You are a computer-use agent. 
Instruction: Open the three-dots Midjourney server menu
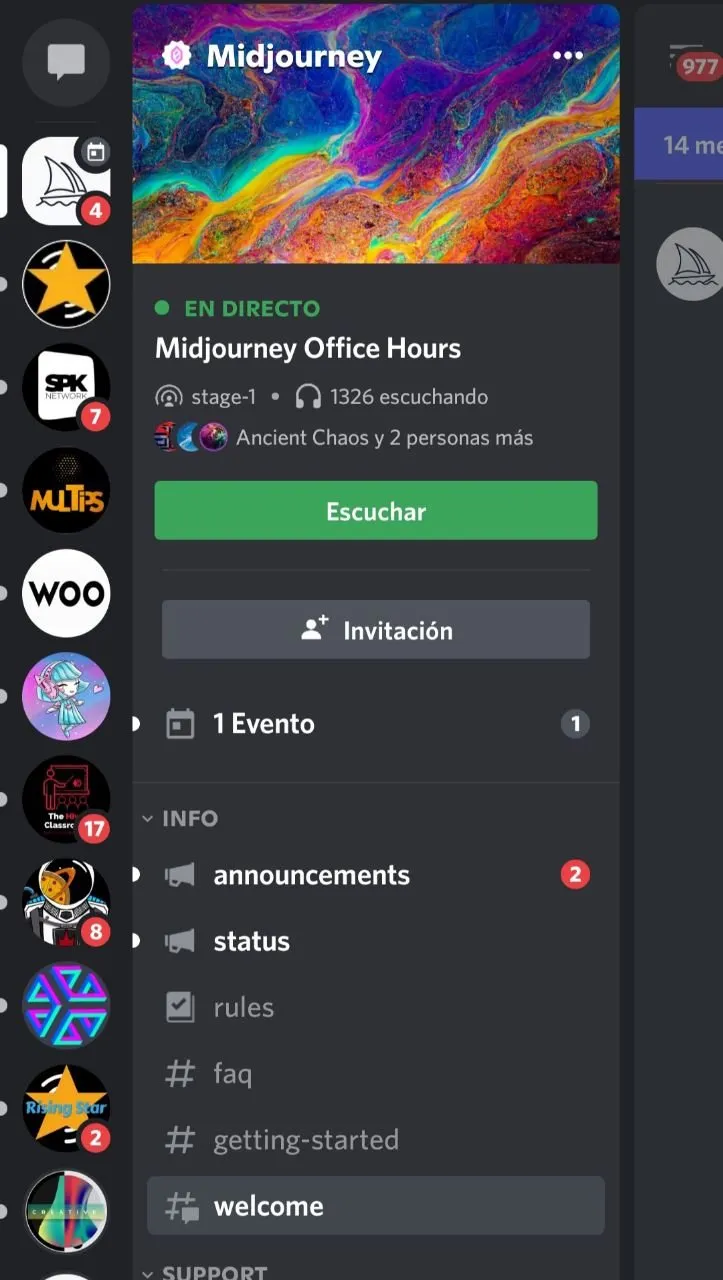pos(567,56)
